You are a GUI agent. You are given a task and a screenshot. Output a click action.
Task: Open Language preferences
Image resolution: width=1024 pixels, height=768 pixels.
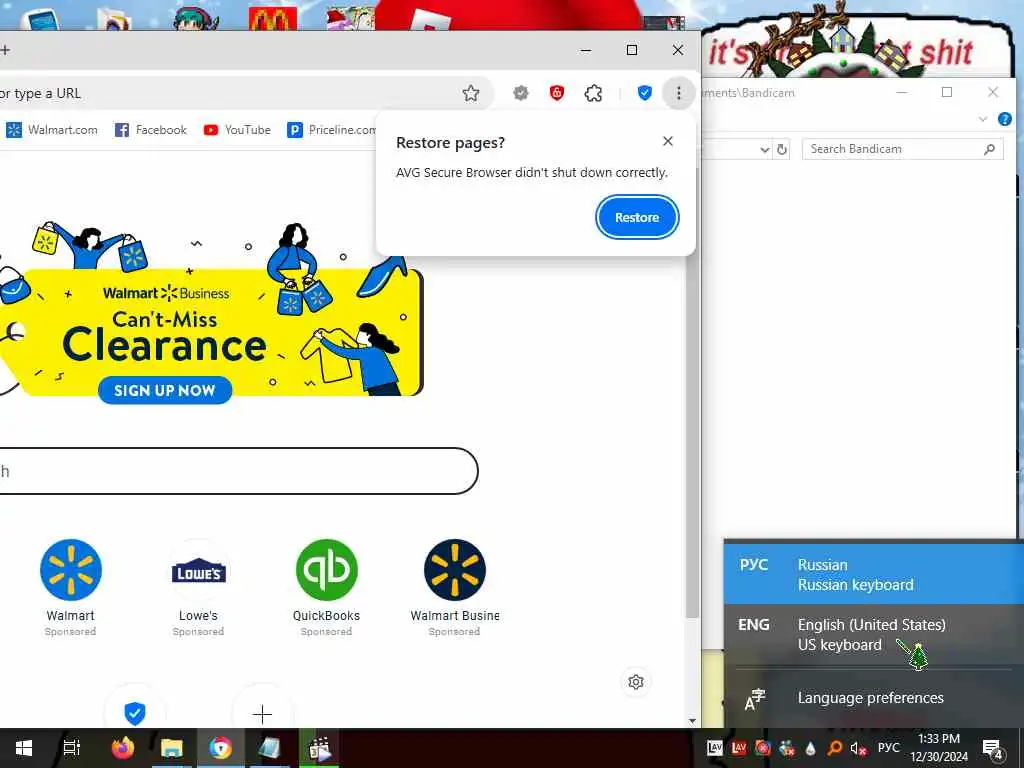tap(873, 698)
